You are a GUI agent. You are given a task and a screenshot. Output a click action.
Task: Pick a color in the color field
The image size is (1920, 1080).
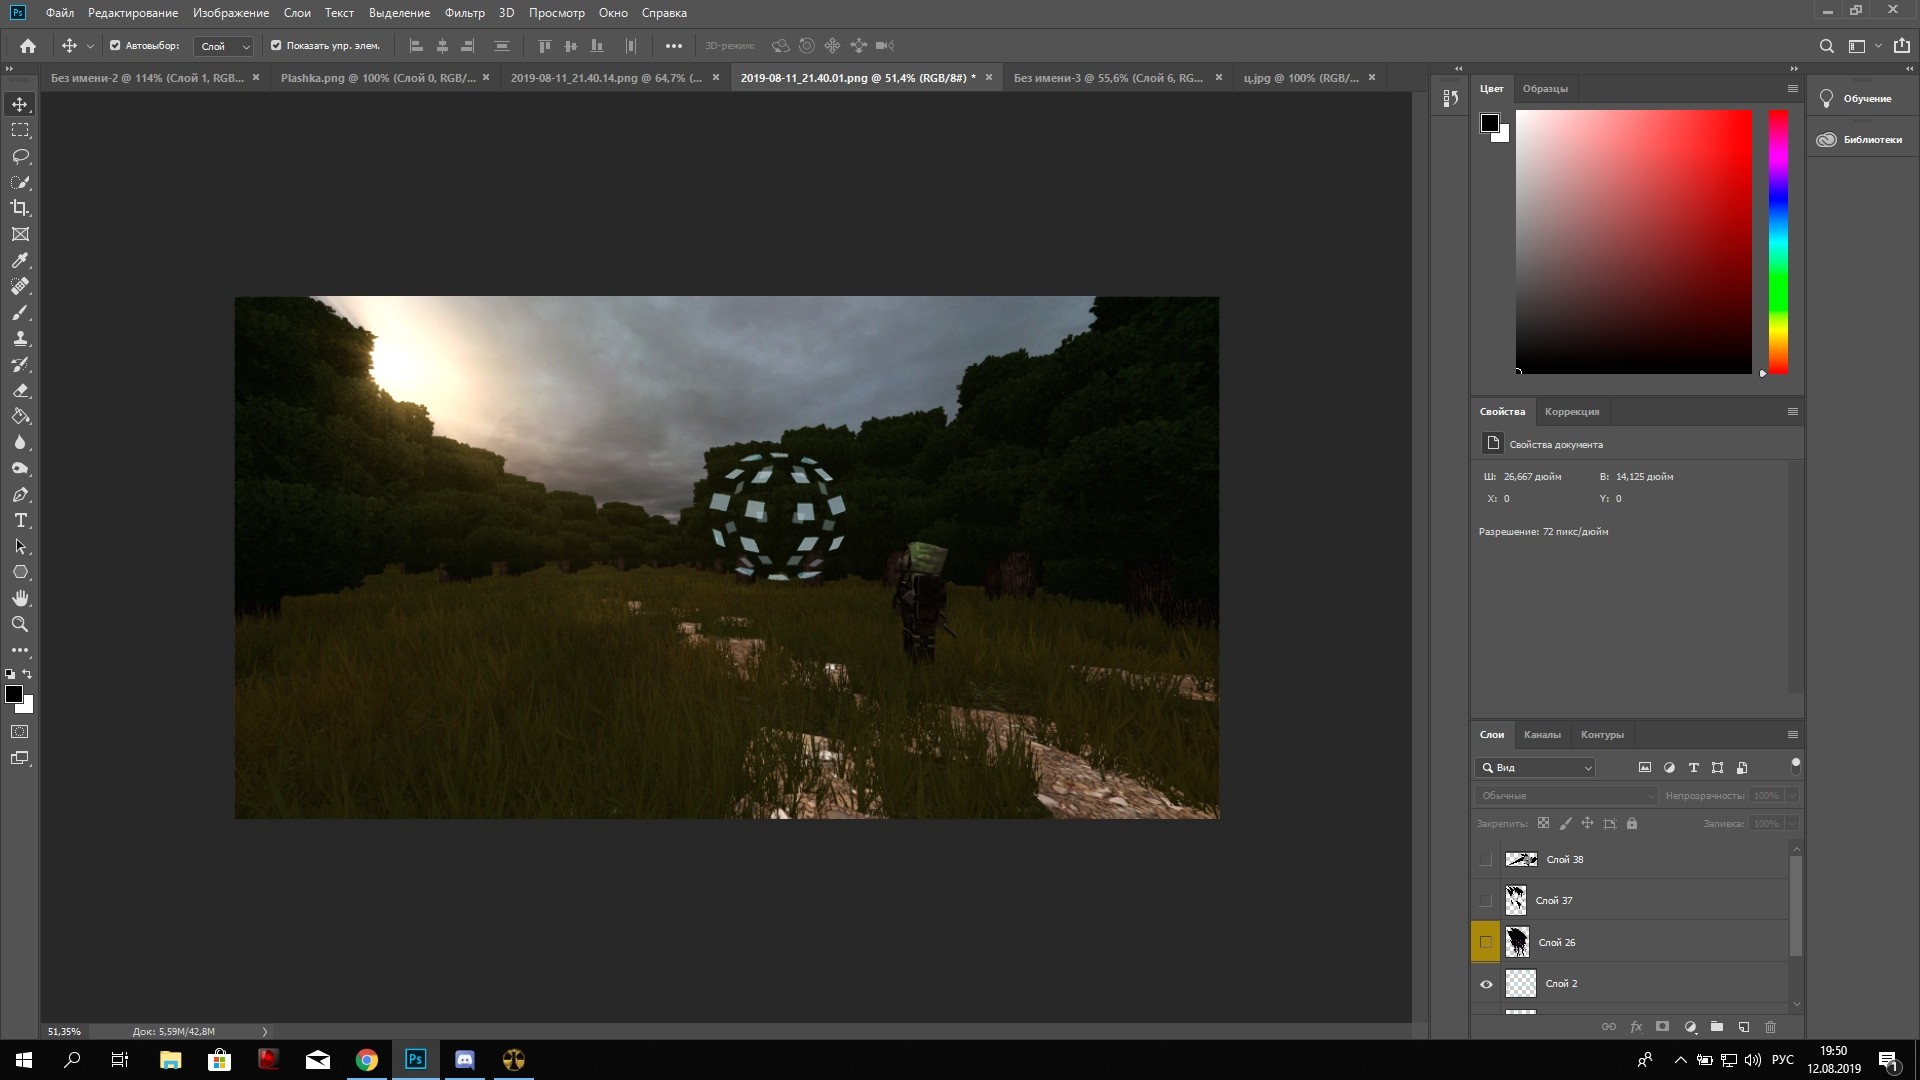click(1634, 242)
